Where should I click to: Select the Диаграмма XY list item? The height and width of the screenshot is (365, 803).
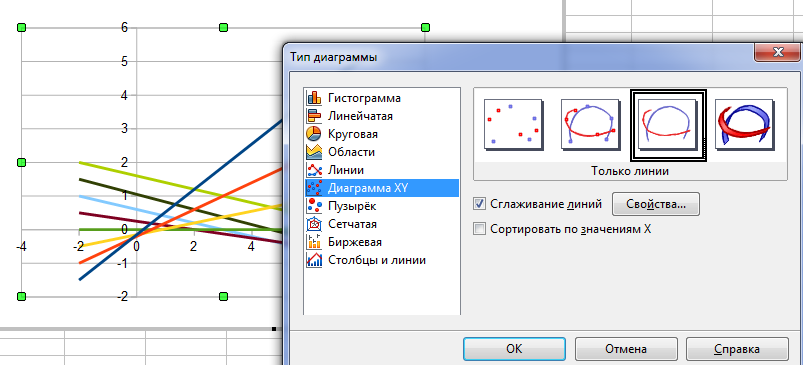[x=382, y=188]
